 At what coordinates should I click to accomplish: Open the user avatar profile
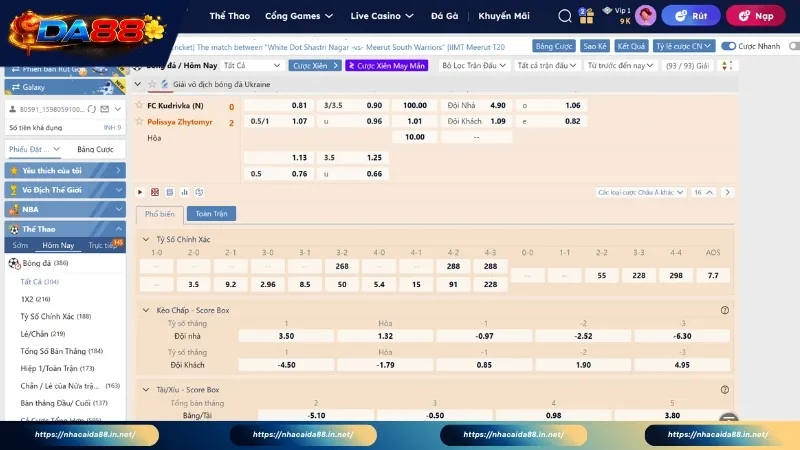[645, 16]
